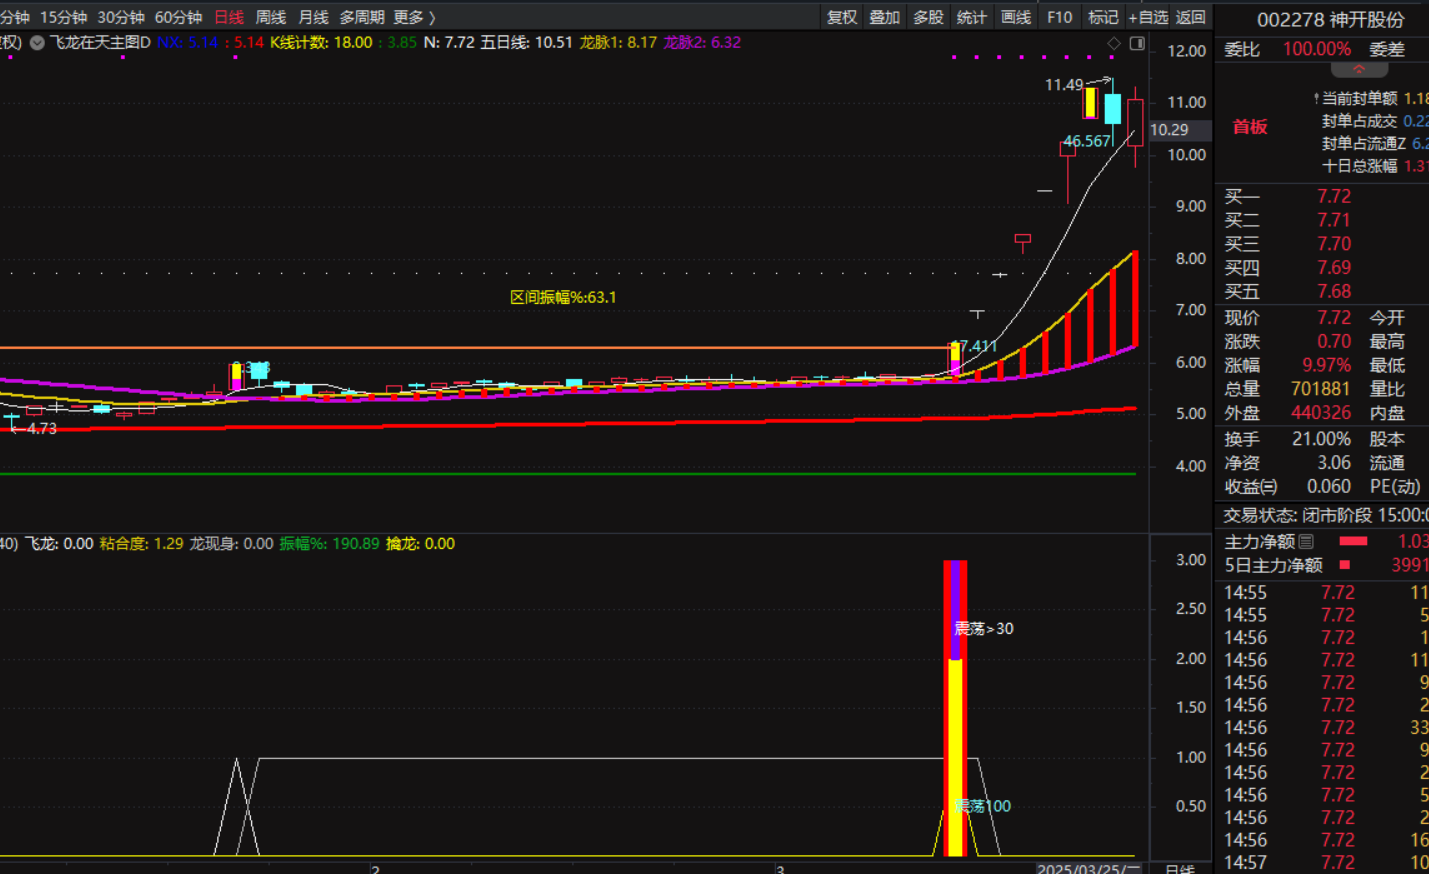Switch to the 周线 weekly chart
This screenshot has width=1429, height=874.
coord(270,17)
